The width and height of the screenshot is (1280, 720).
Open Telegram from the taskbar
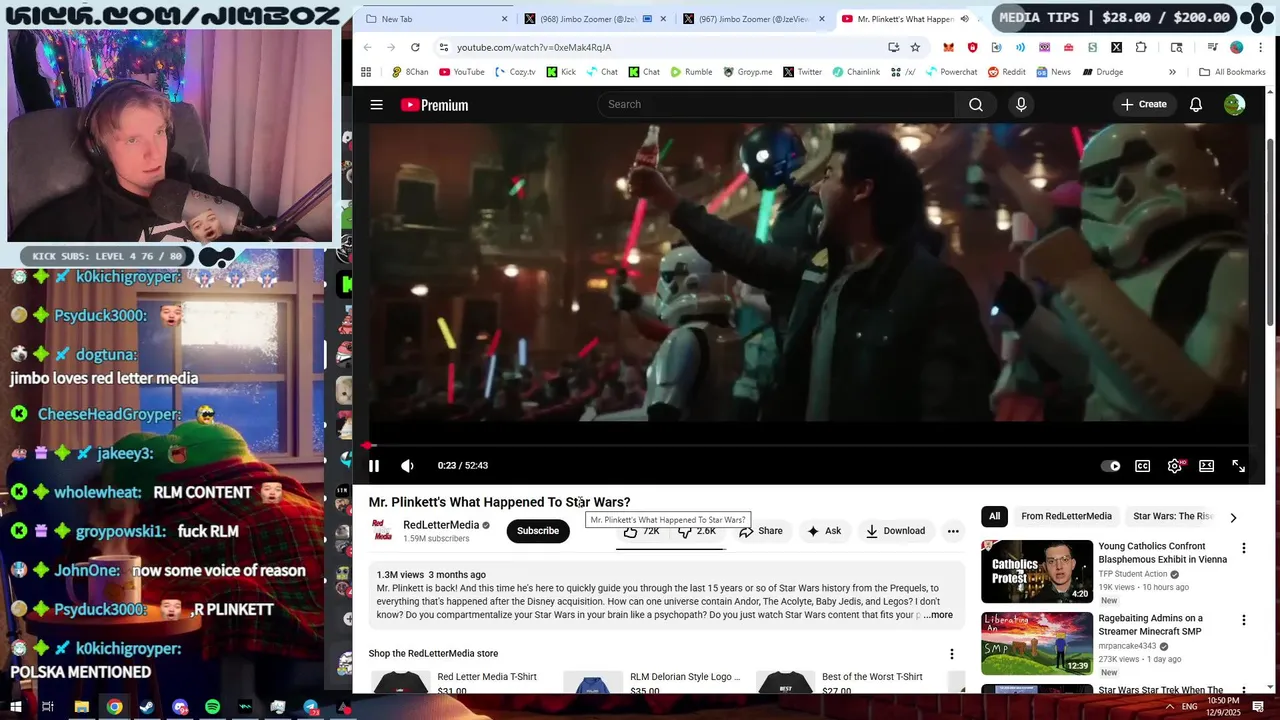pos(311,707)
